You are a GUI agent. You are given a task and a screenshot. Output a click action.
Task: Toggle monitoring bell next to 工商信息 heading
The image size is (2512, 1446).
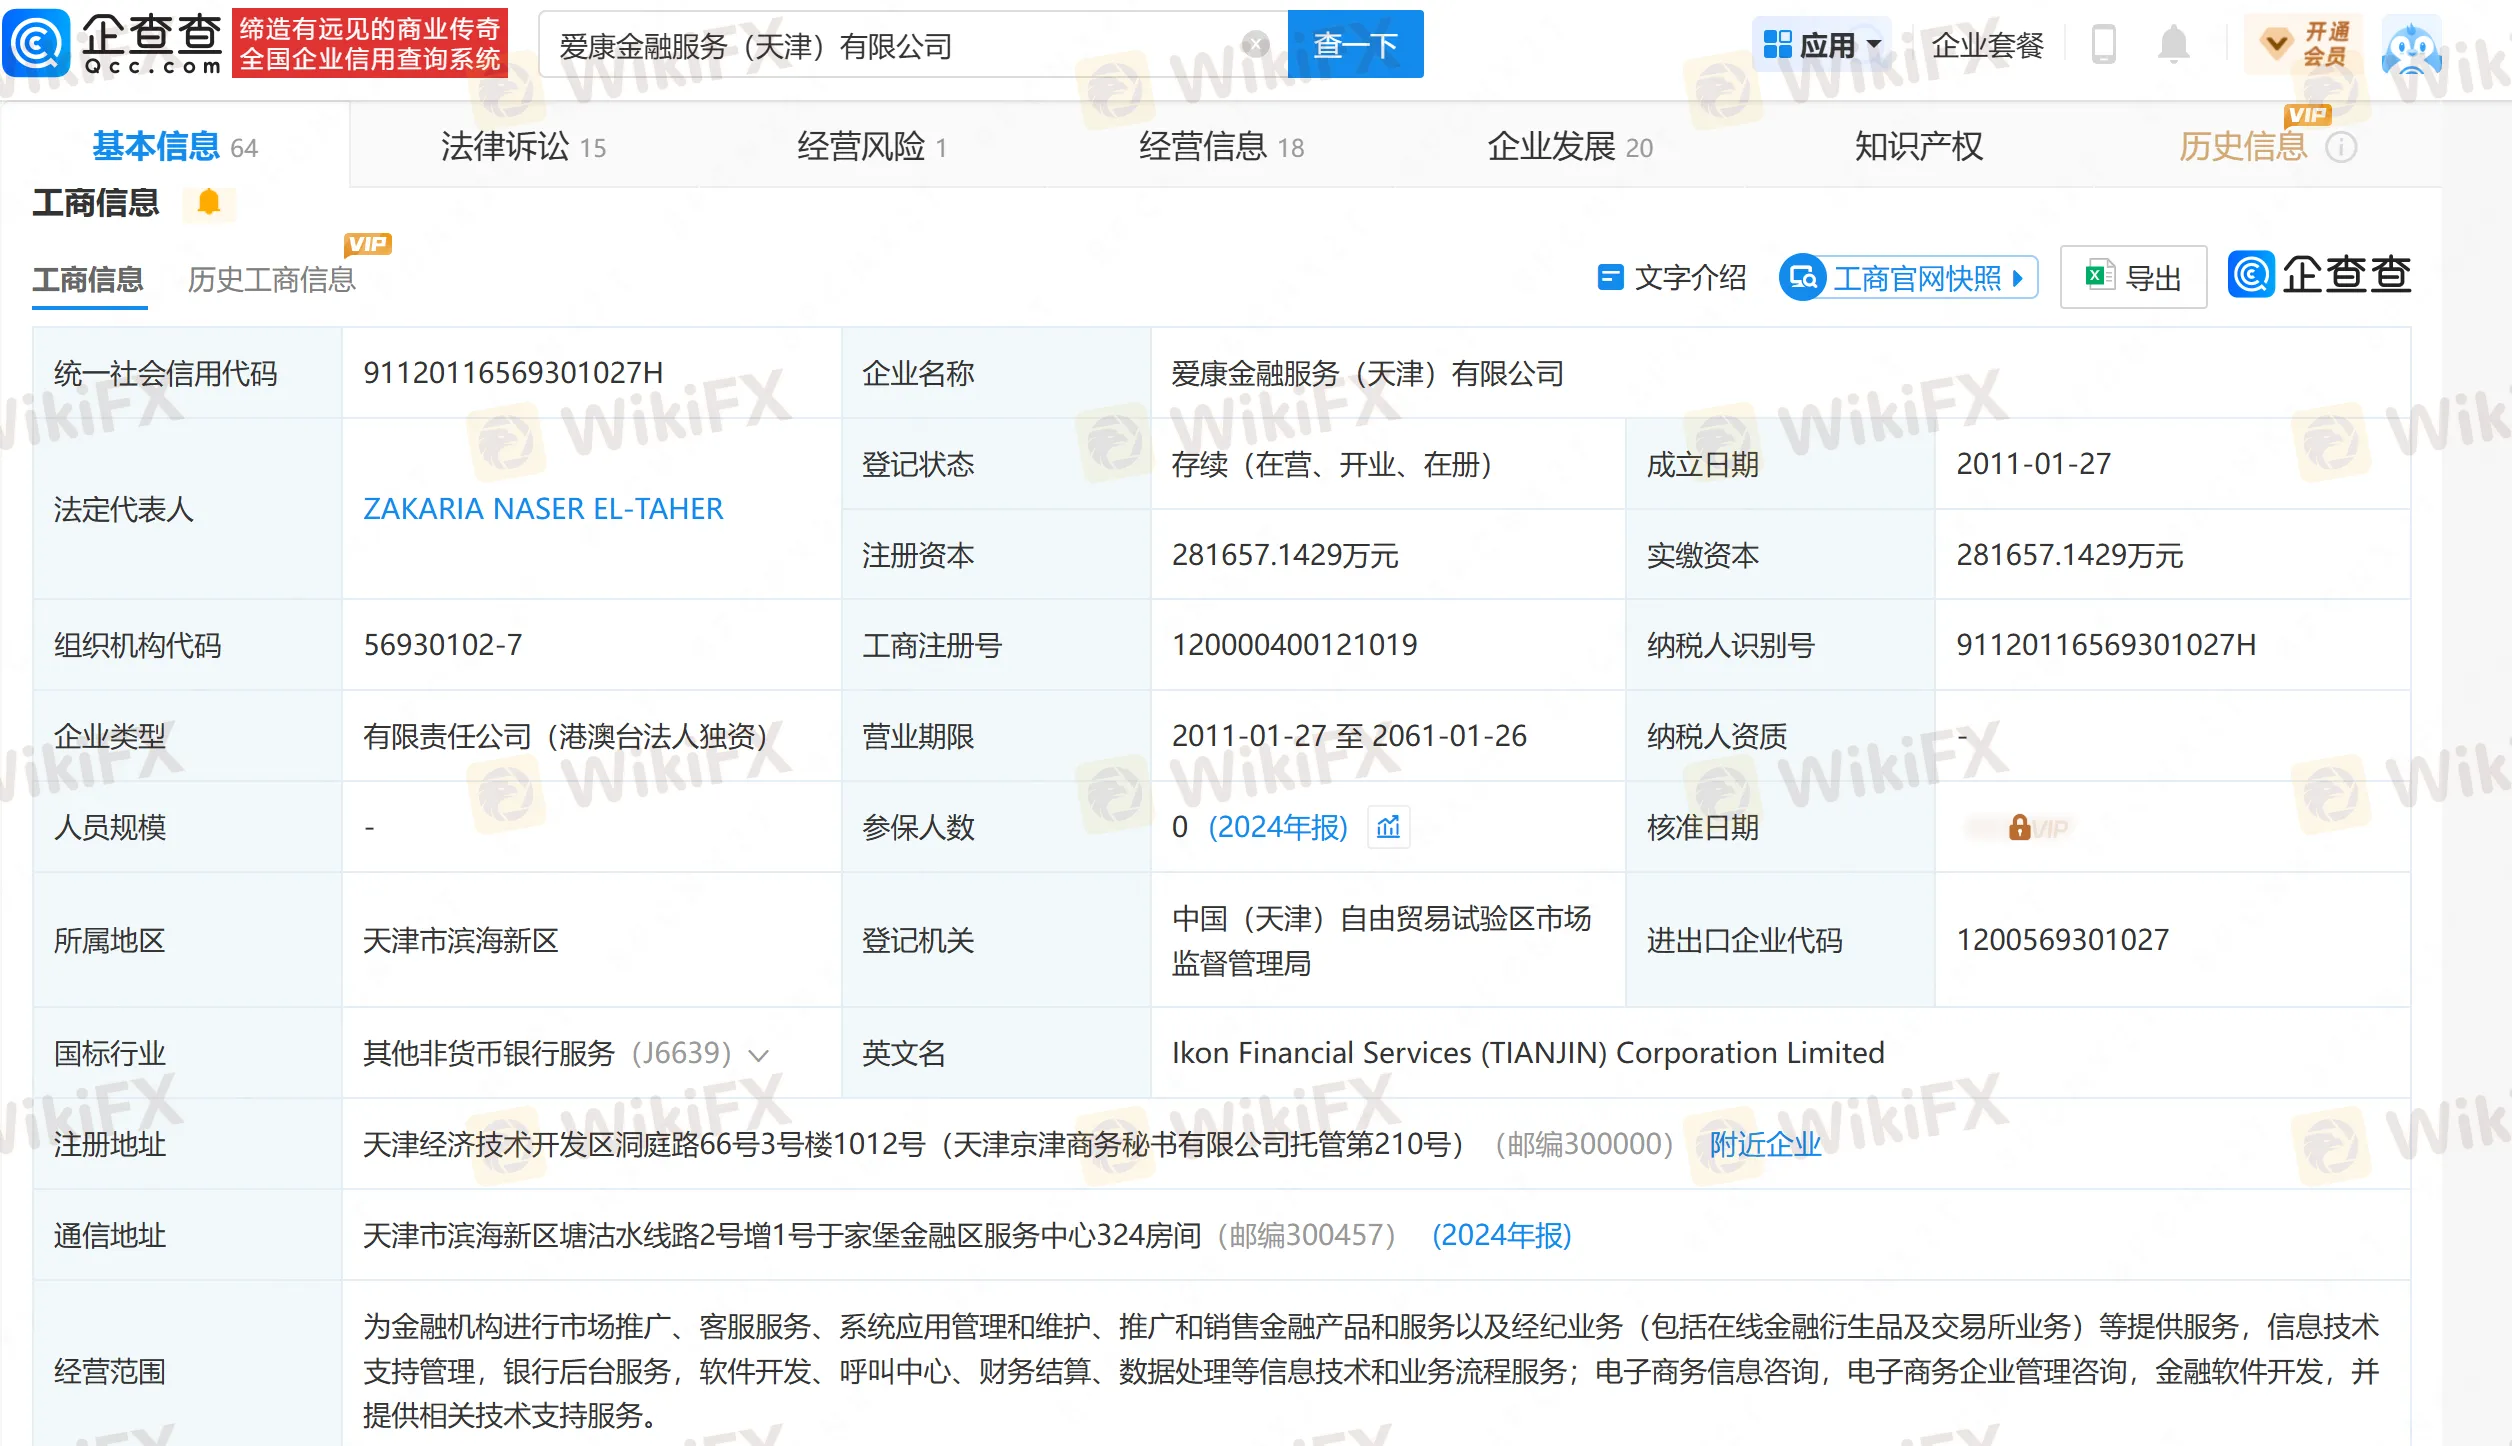tap(208, 203)
